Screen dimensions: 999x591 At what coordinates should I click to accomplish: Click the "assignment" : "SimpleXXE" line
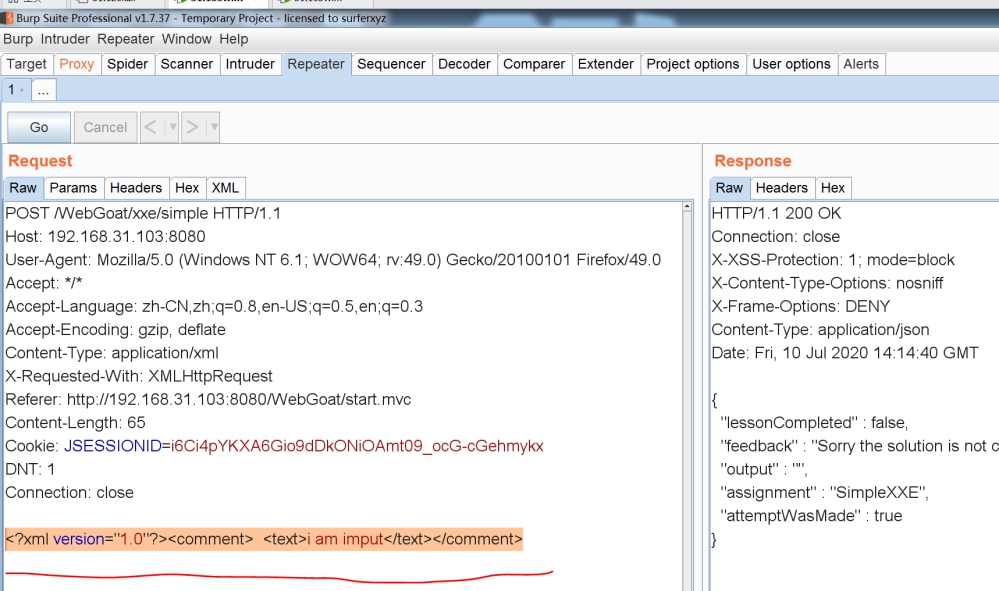point(824,493)
